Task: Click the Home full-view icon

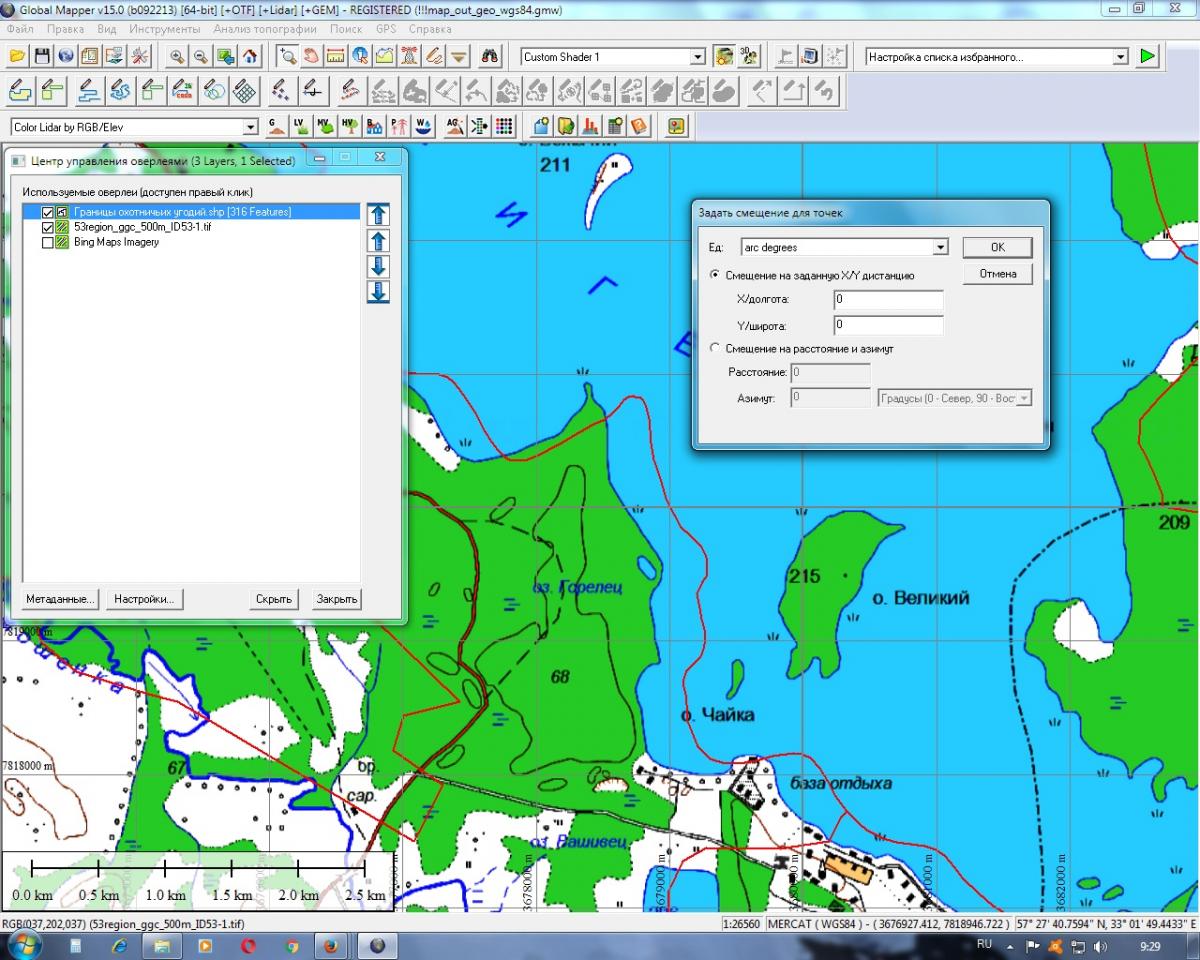Action: tap(249, 57)
